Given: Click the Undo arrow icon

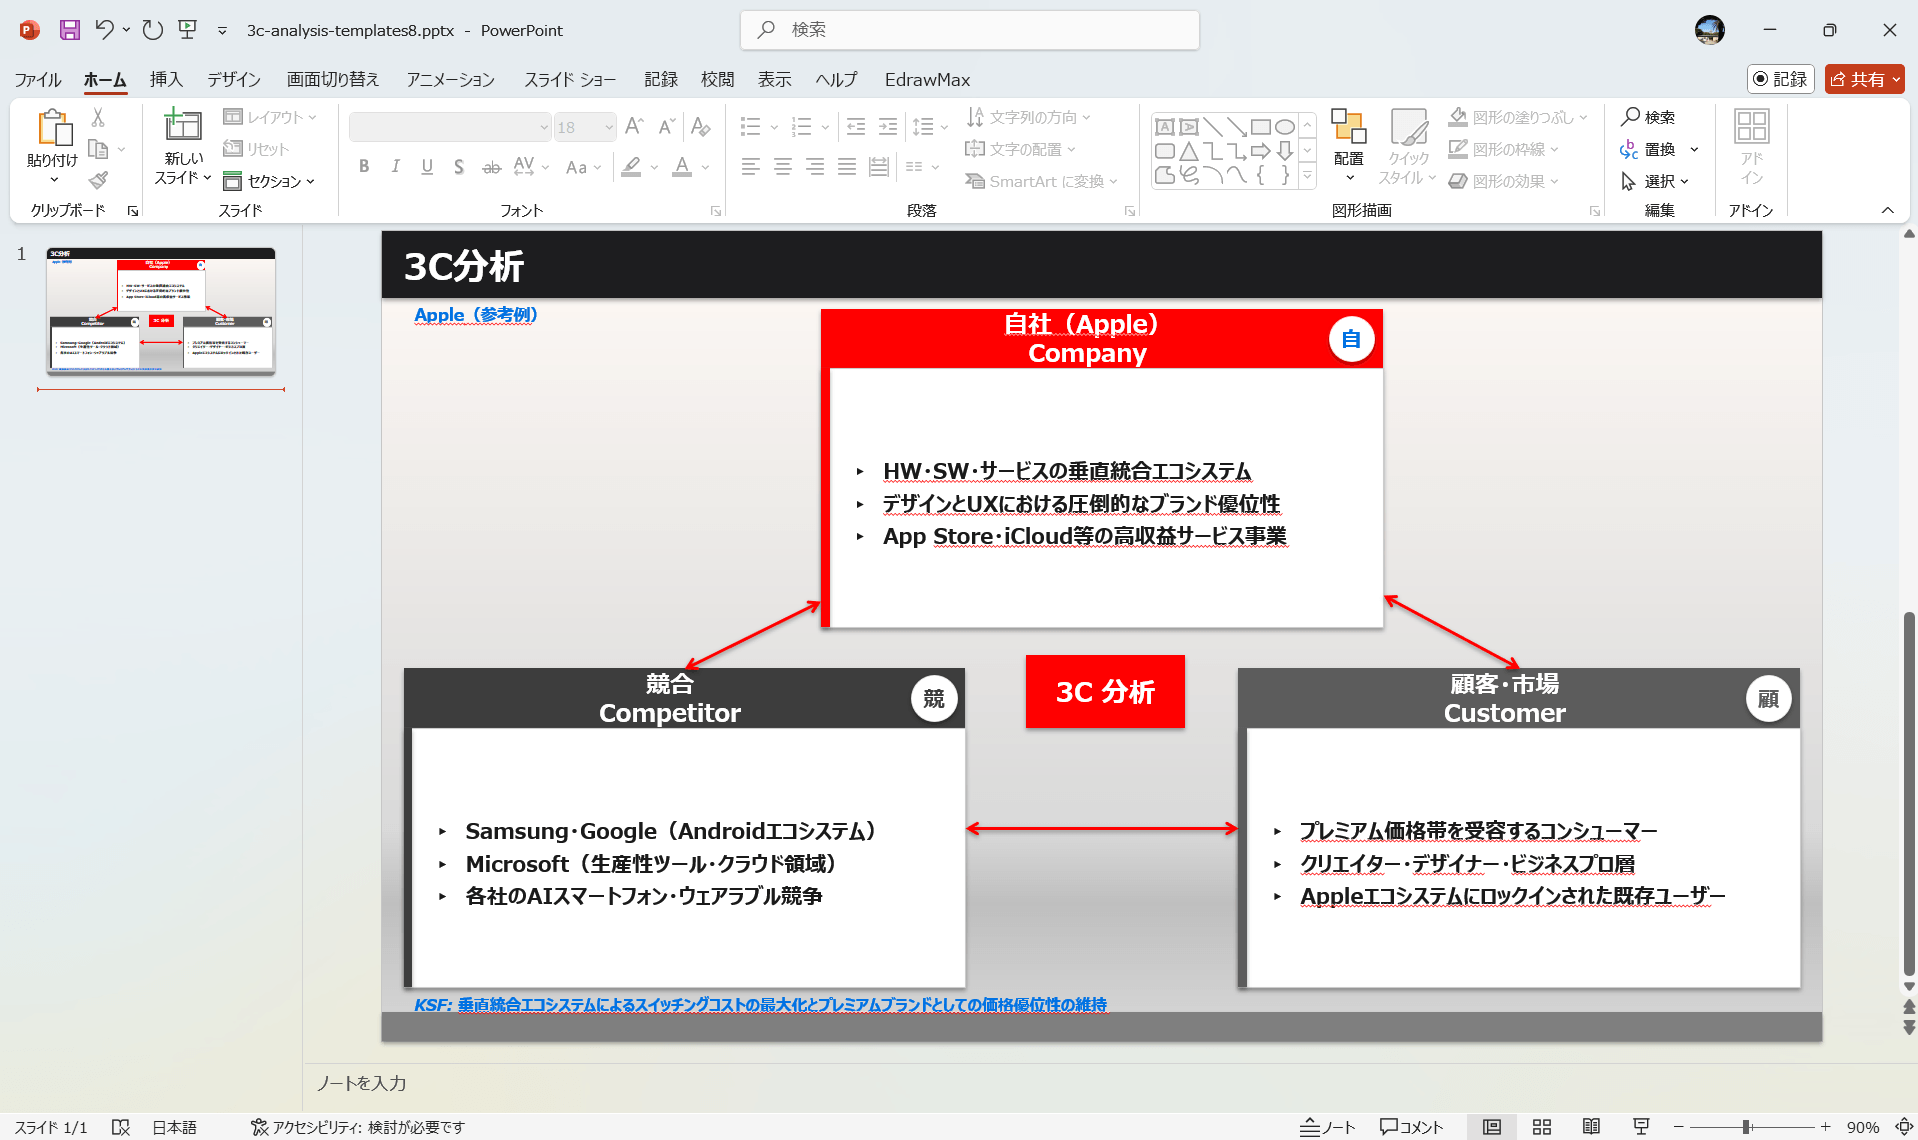Looking at the screenshot, I should 104,30.
